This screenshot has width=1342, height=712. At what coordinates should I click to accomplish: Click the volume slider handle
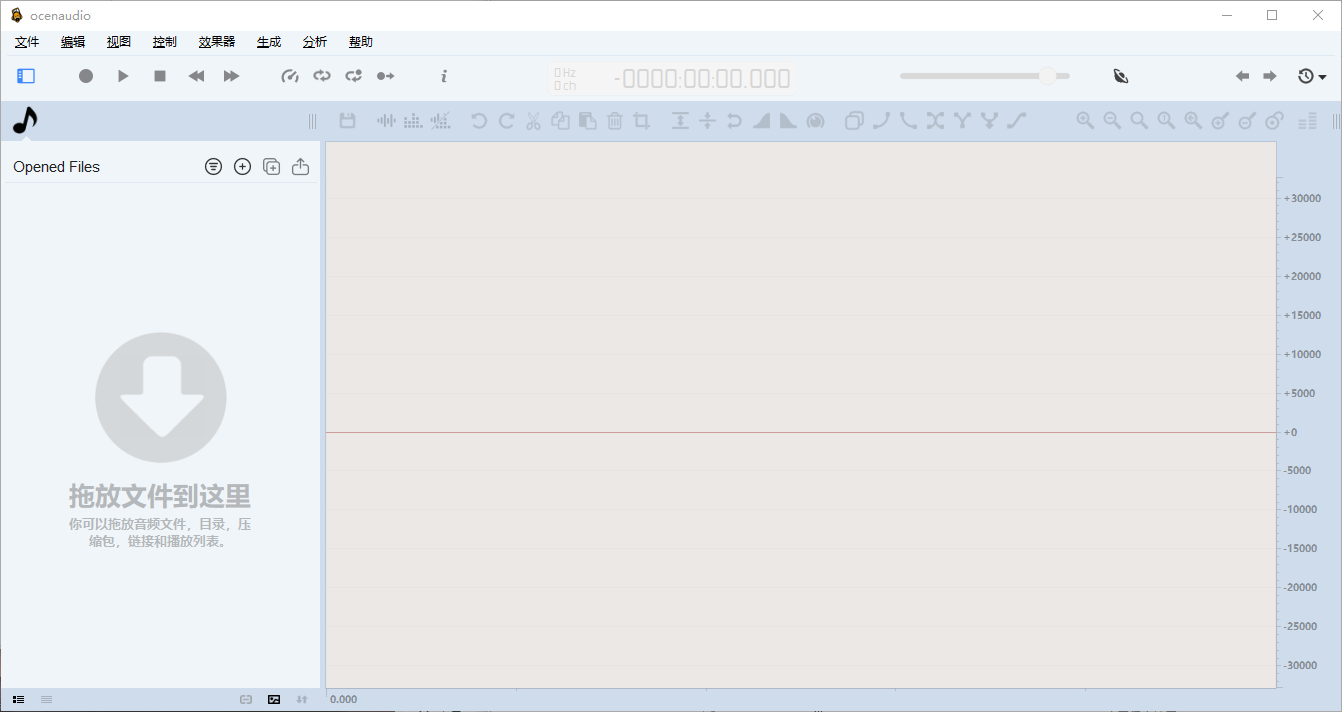point(1047,76)
